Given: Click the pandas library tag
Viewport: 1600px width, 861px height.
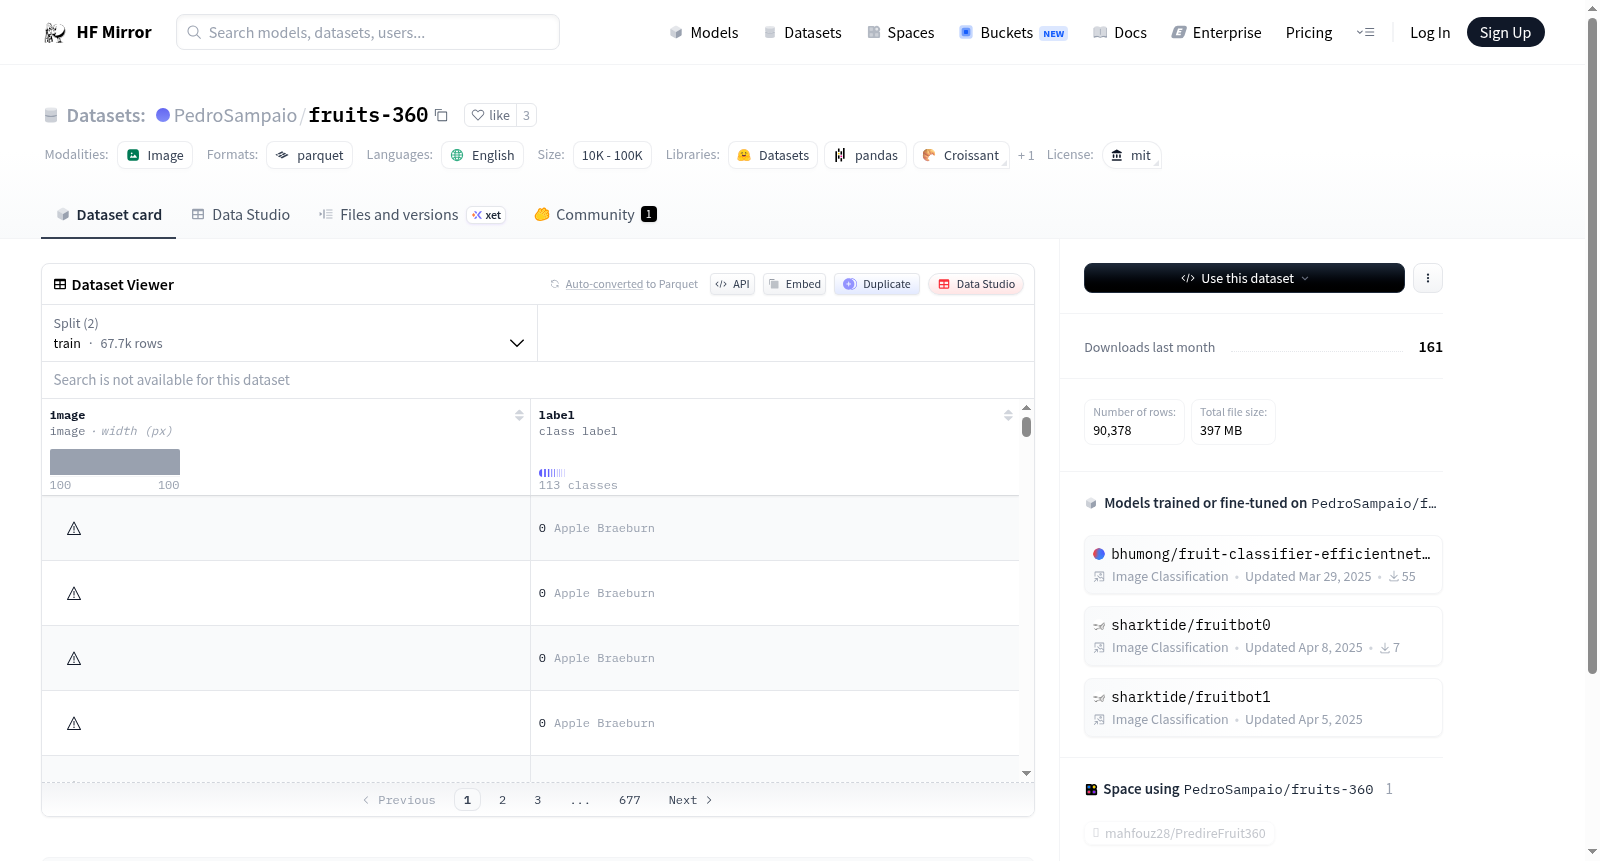Looking at the screenshot, I should coord(866,155).
